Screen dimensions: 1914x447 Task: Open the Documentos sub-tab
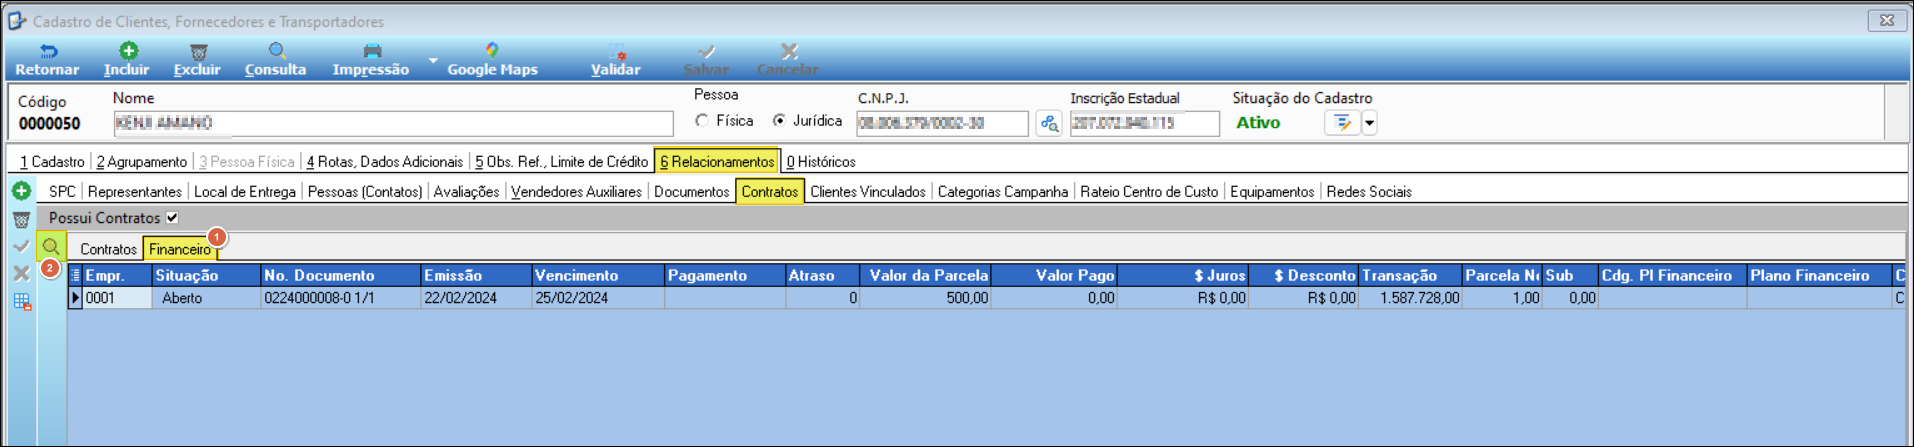[x=691, y=191]
